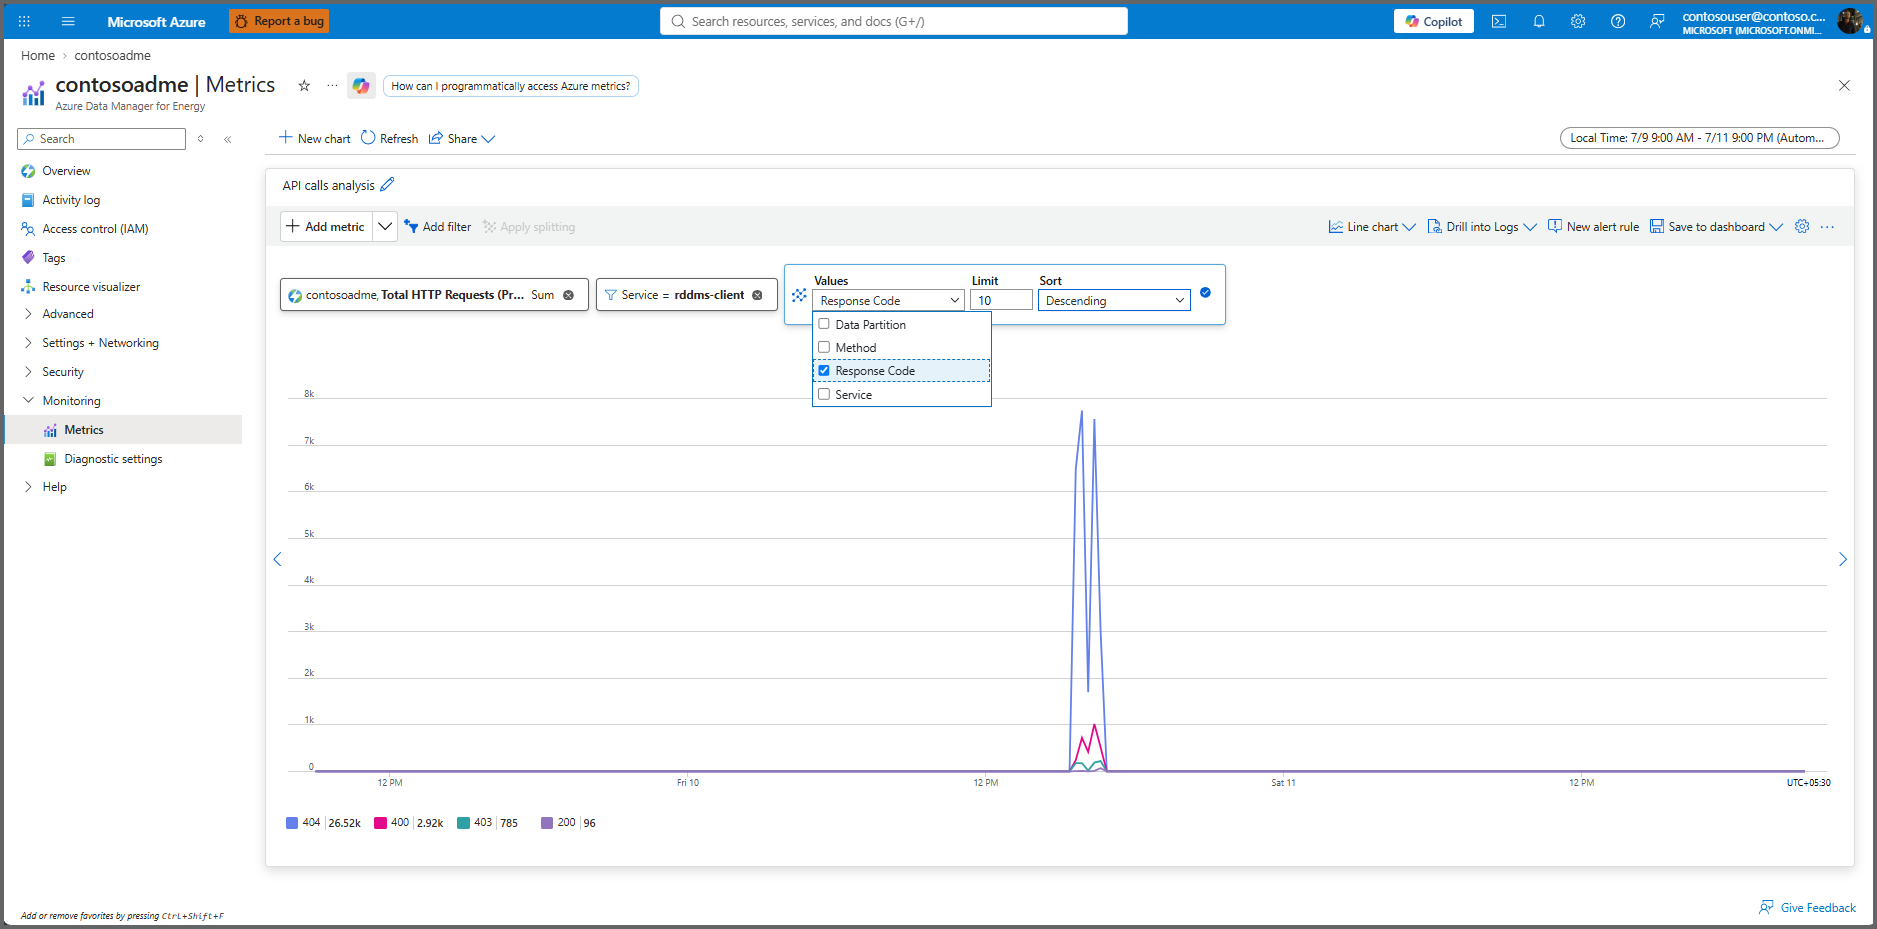
Task: Open the Save to dashboard dropdown
Action: click(x=1716, y=227)
